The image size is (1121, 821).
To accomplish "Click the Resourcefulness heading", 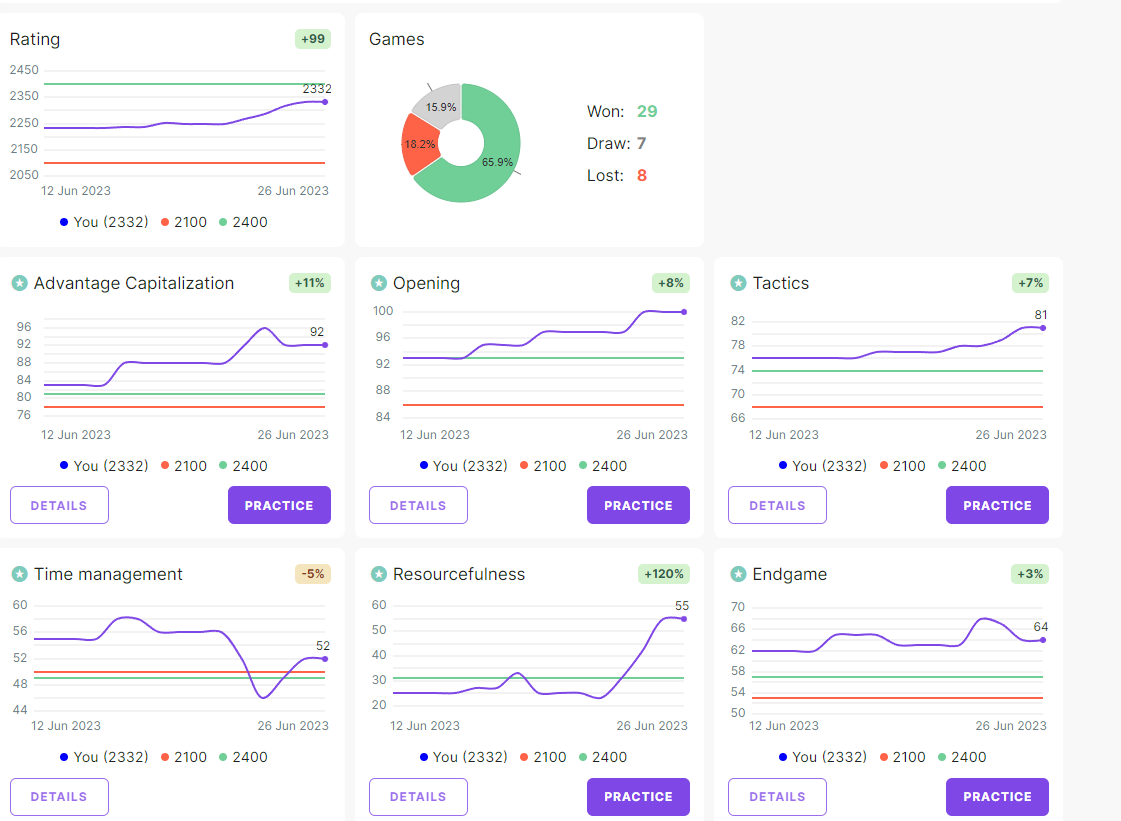I will point(459,574).
